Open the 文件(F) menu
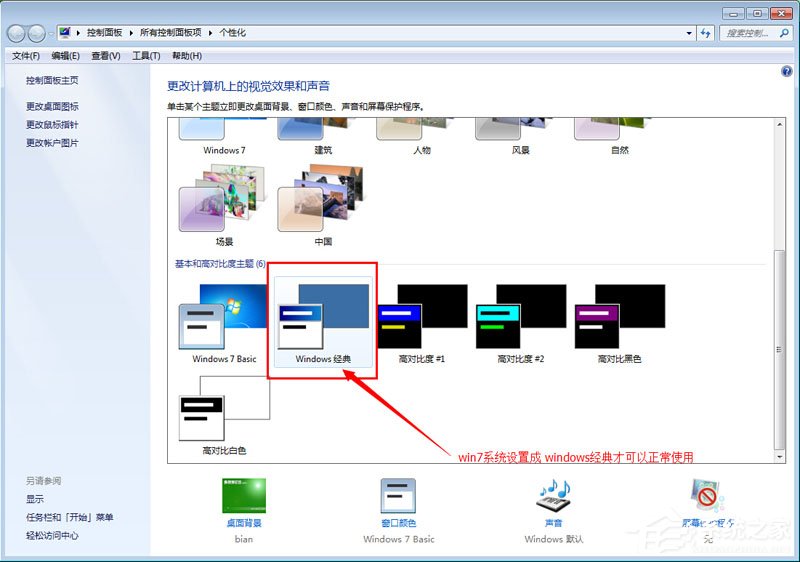 pos(26,56)
